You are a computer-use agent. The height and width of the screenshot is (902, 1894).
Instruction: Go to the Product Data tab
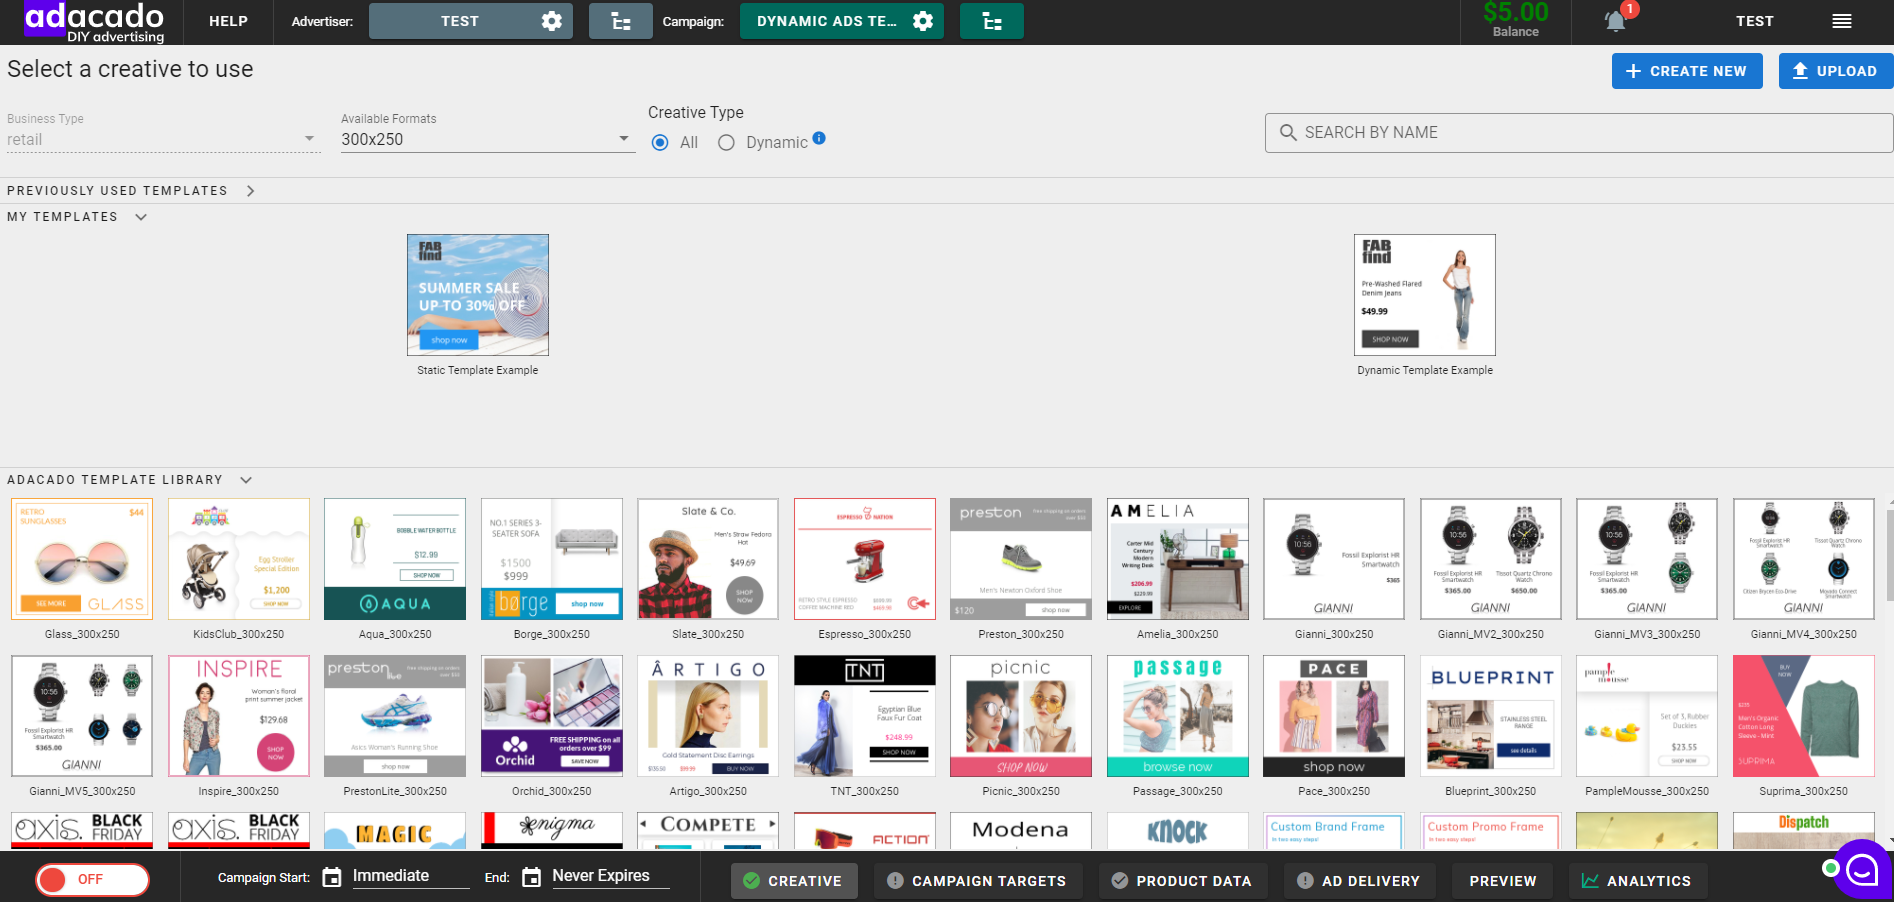click(x=1183, y=881)
